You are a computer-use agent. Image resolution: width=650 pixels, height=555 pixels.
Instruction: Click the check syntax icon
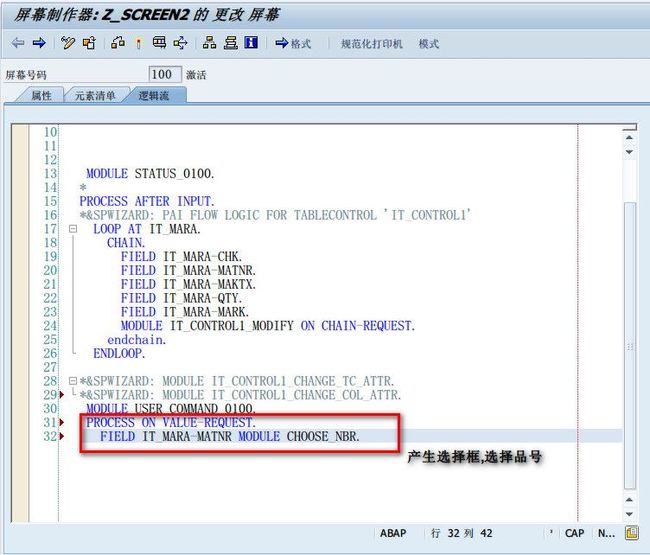coord(118,43)
